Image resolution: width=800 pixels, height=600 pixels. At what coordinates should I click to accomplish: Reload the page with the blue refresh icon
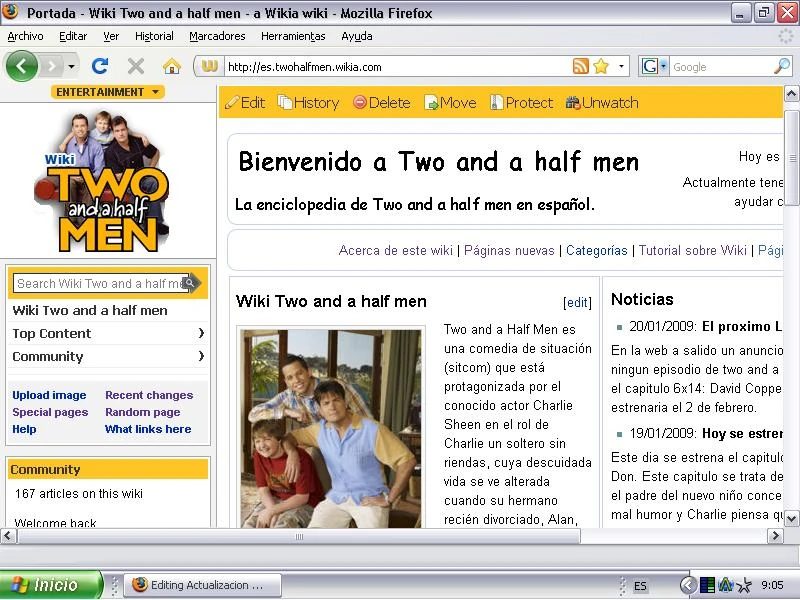(x=100, y=66)
